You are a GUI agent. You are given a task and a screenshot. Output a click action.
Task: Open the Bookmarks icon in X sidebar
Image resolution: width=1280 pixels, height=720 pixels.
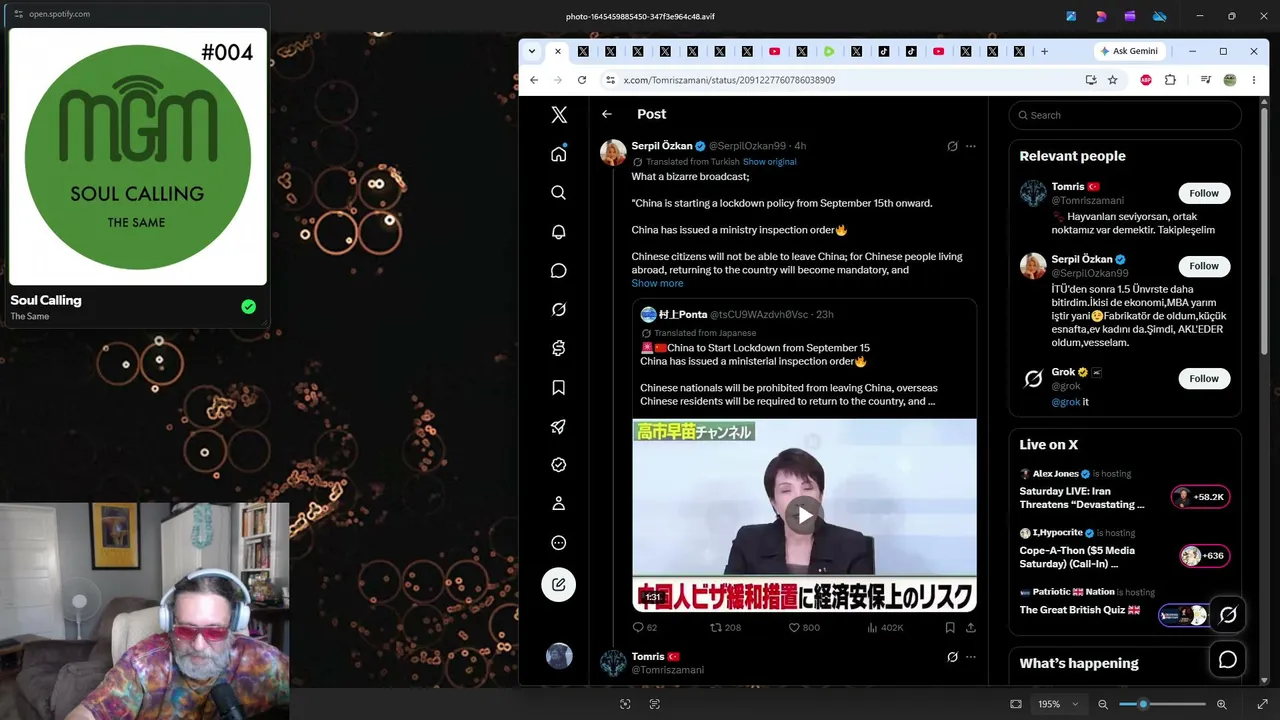point(559,388)
